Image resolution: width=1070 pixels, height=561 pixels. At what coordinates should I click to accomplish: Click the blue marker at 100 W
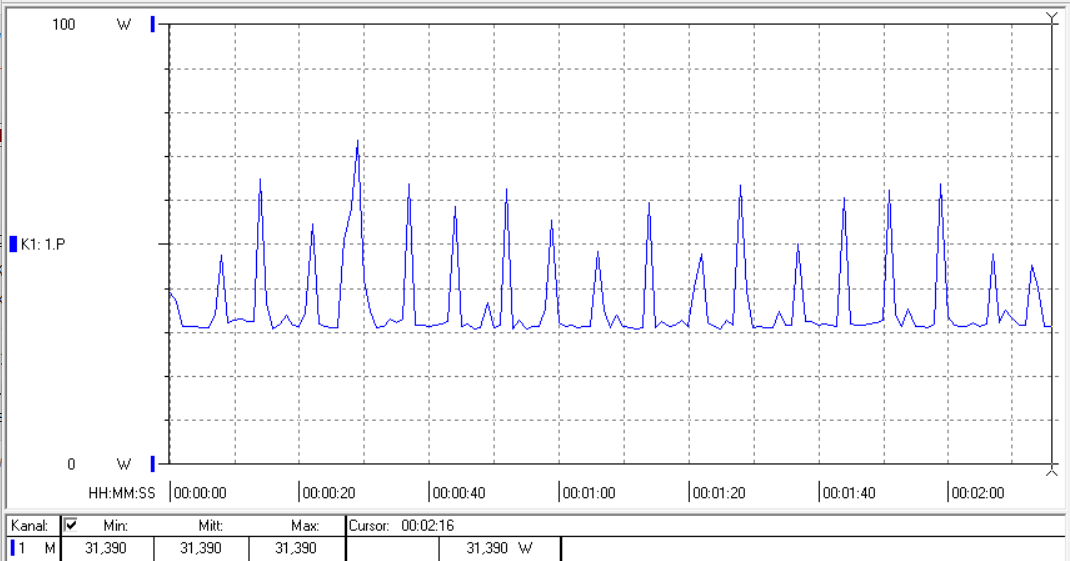(x=152, y=25)
